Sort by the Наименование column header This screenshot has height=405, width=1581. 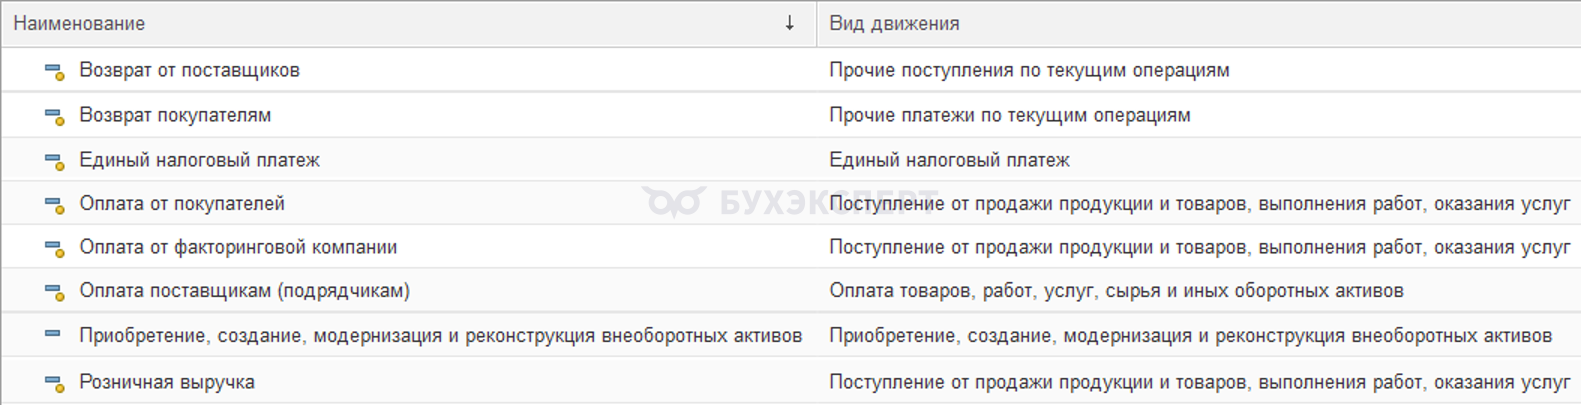[x=79, y=23]
